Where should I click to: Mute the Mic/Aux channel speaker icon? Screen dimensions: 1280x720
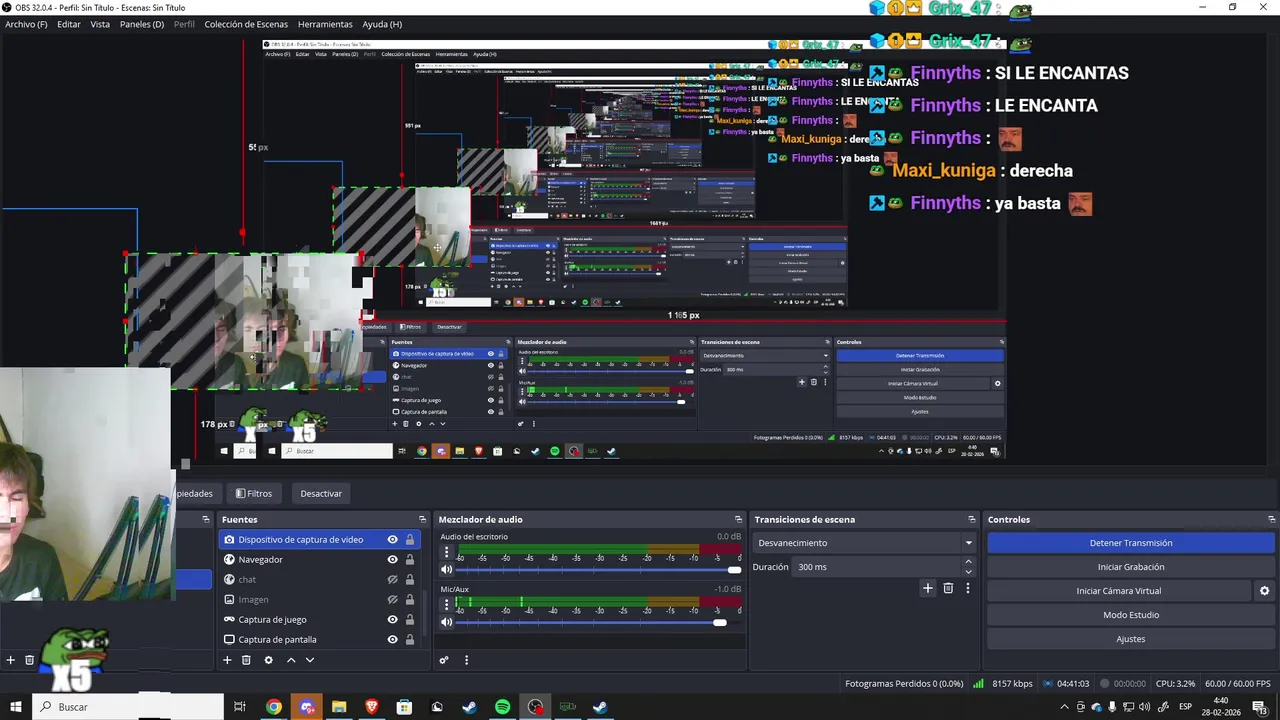coord(447,622)
